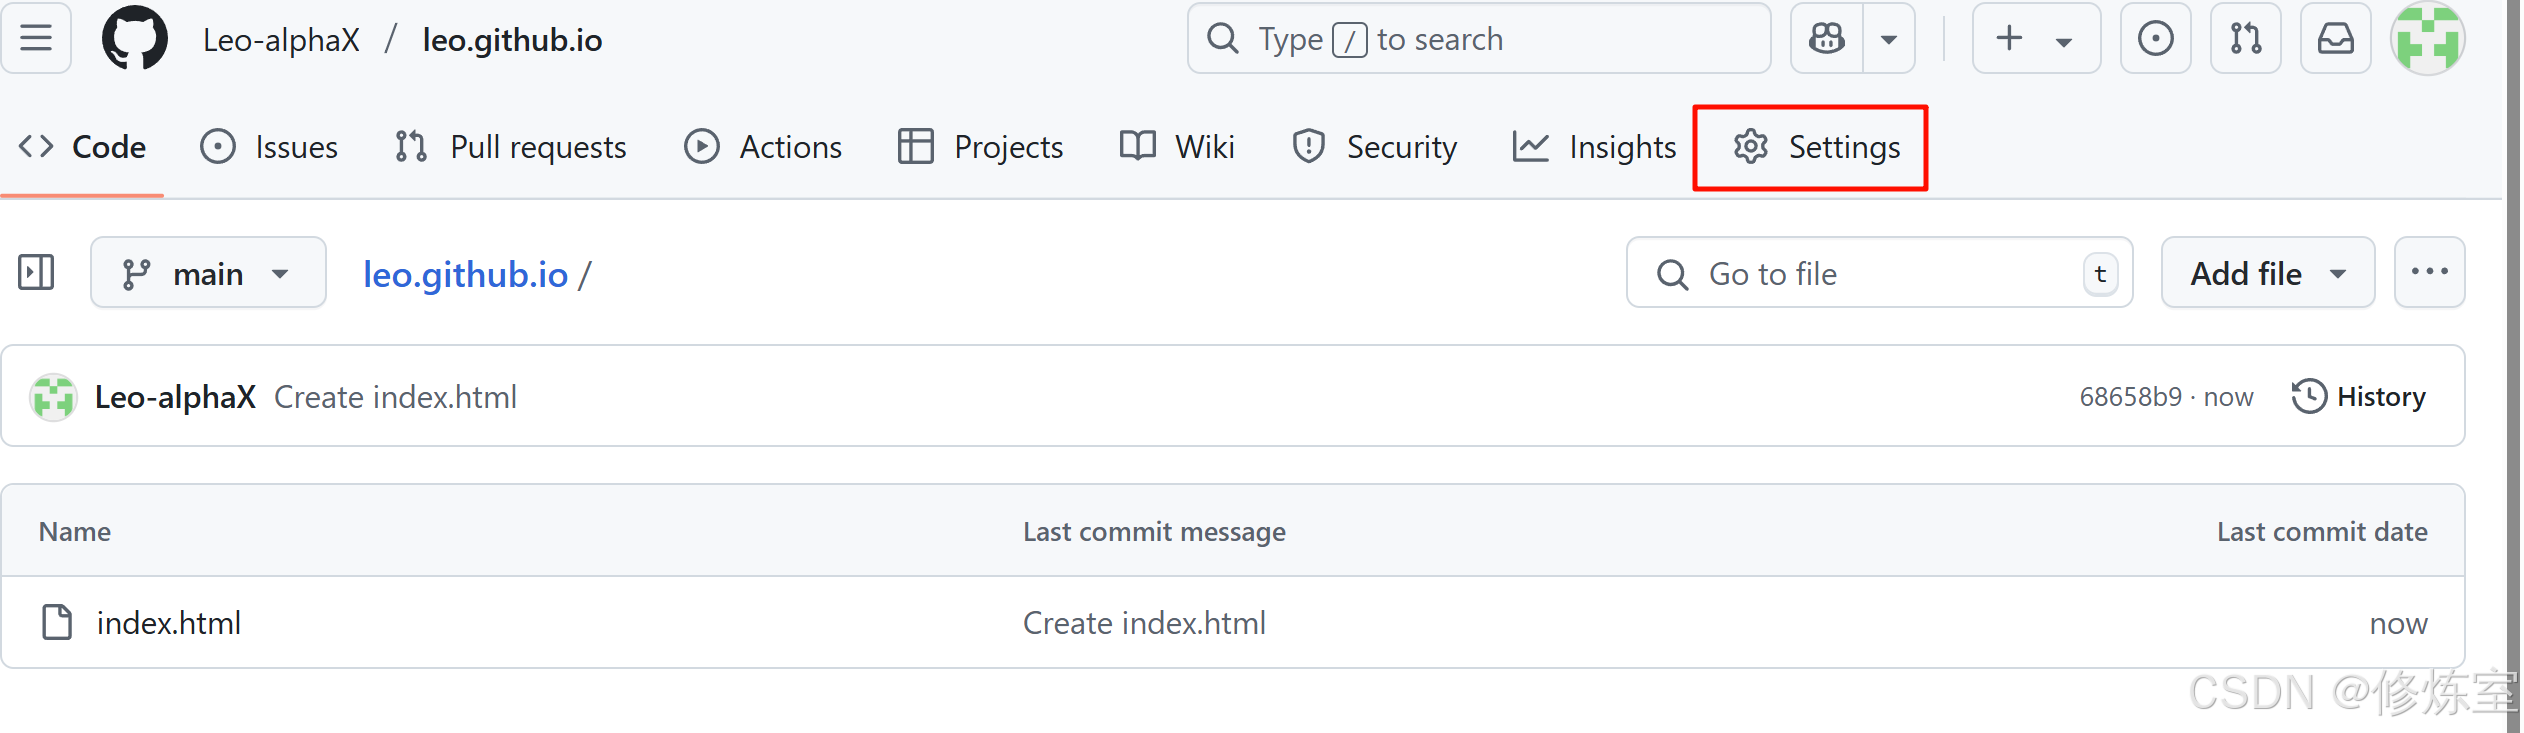Expand the Copilot dropdown arrow
The width and height of the screenshot is (2524, 733).
point(1889,40)
